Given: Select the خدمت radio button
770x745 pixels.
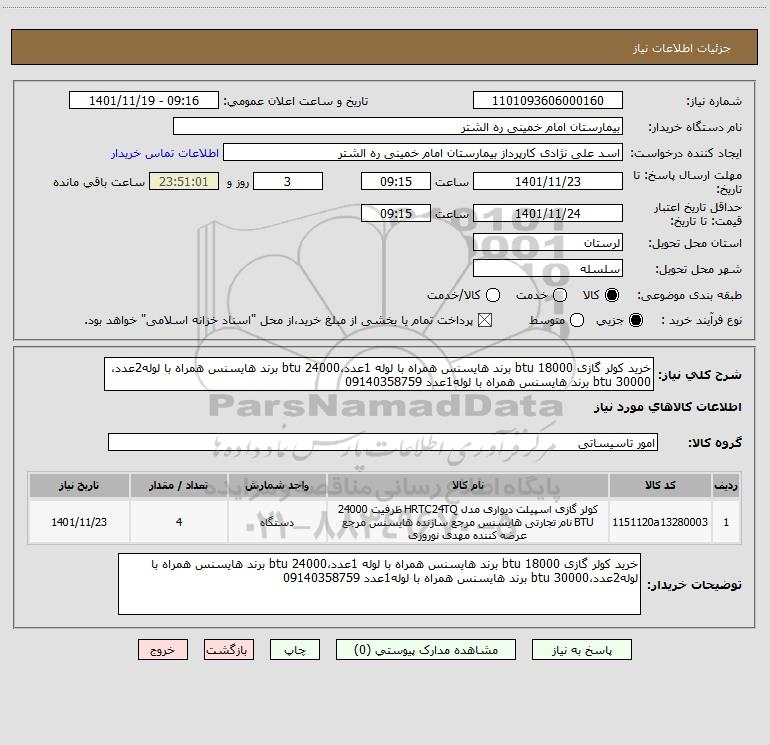Looking at the screenshot, I should click(560, 295).
